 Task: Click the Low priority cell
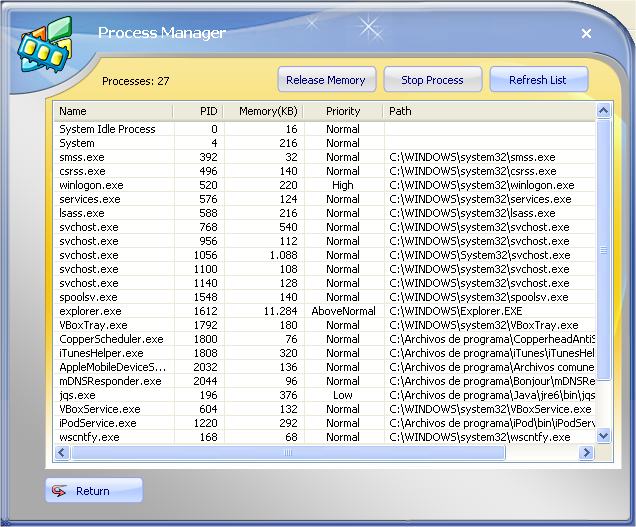[343, 395]
